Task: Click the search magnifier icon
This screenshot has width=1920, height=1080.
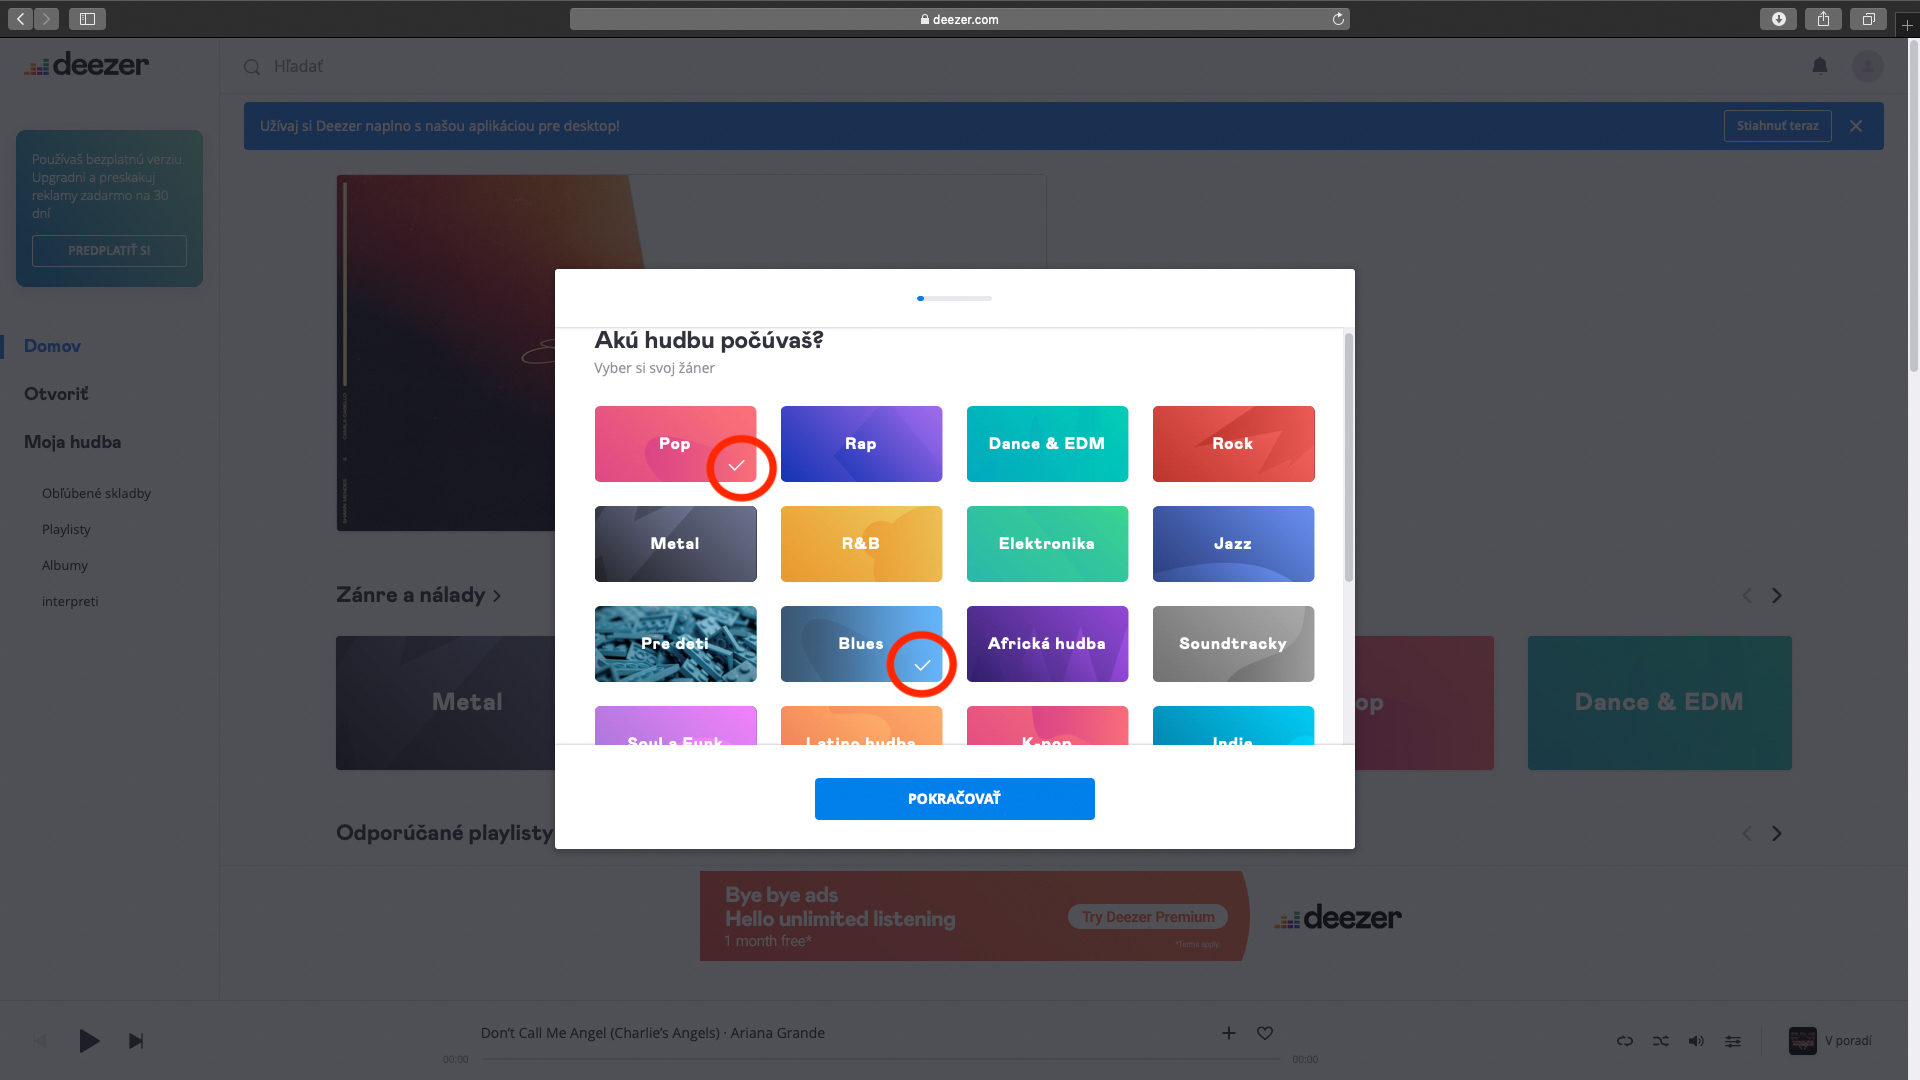Action: (252, 67)
